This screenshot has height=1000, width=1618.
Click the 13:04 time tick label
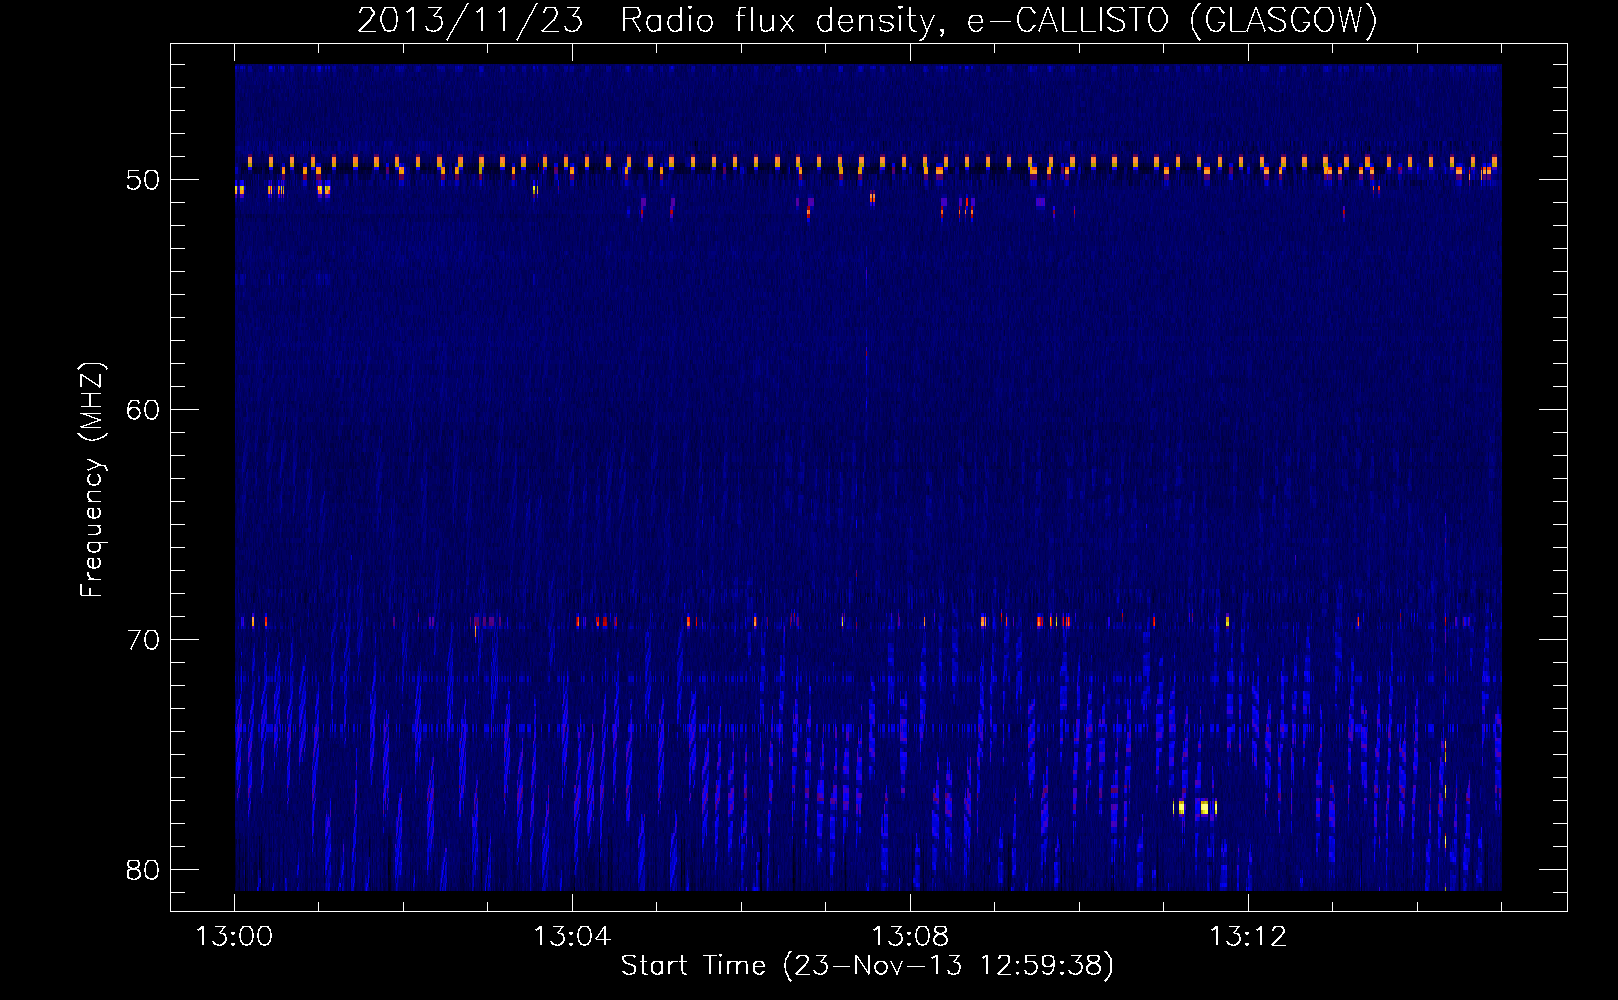click(x=572, y=937)
